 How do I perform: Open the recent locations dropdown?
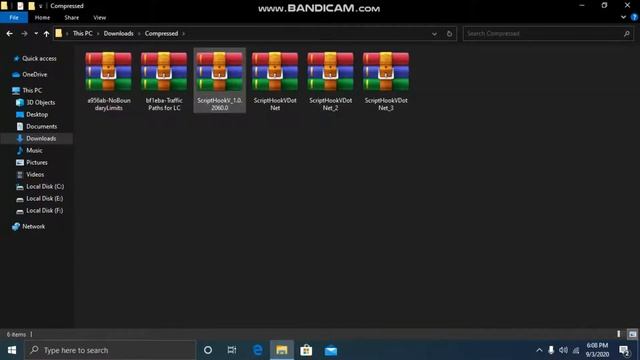pos(36,33)
